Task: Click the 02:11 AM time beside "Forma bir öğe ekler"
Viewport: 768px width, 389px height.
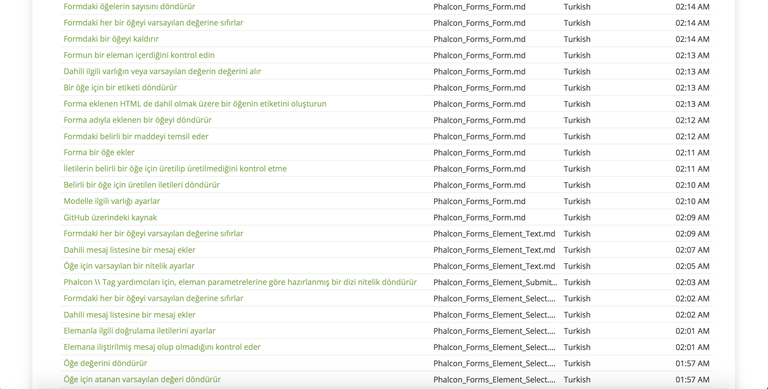Action: pyautogui.click(x=692, y=152)
